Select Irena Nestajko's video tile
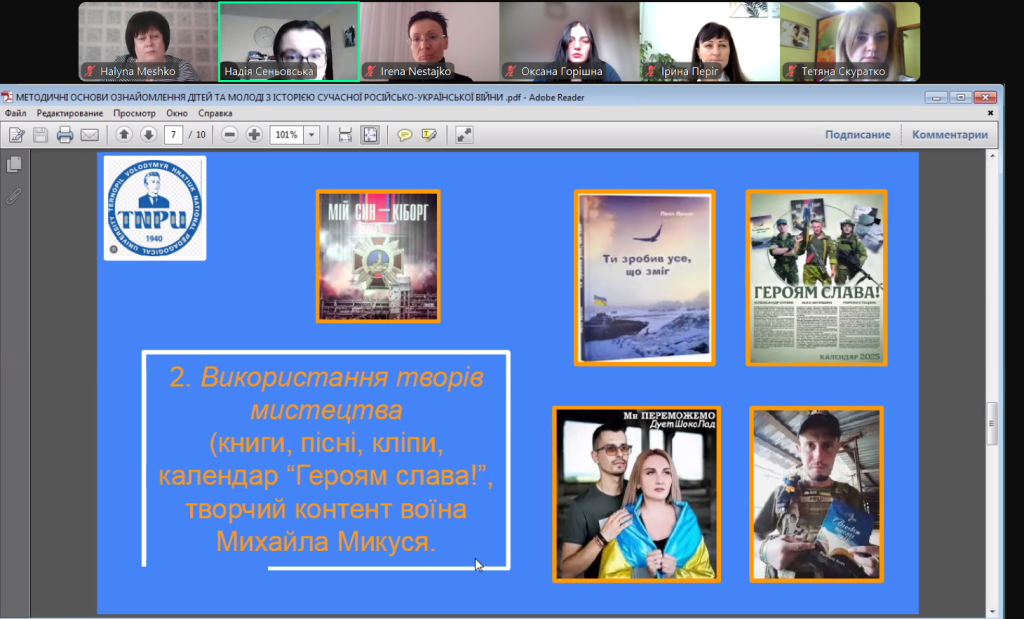Image resolution: width=1024 pixels, height=619 pixels. tap(429, 41)
